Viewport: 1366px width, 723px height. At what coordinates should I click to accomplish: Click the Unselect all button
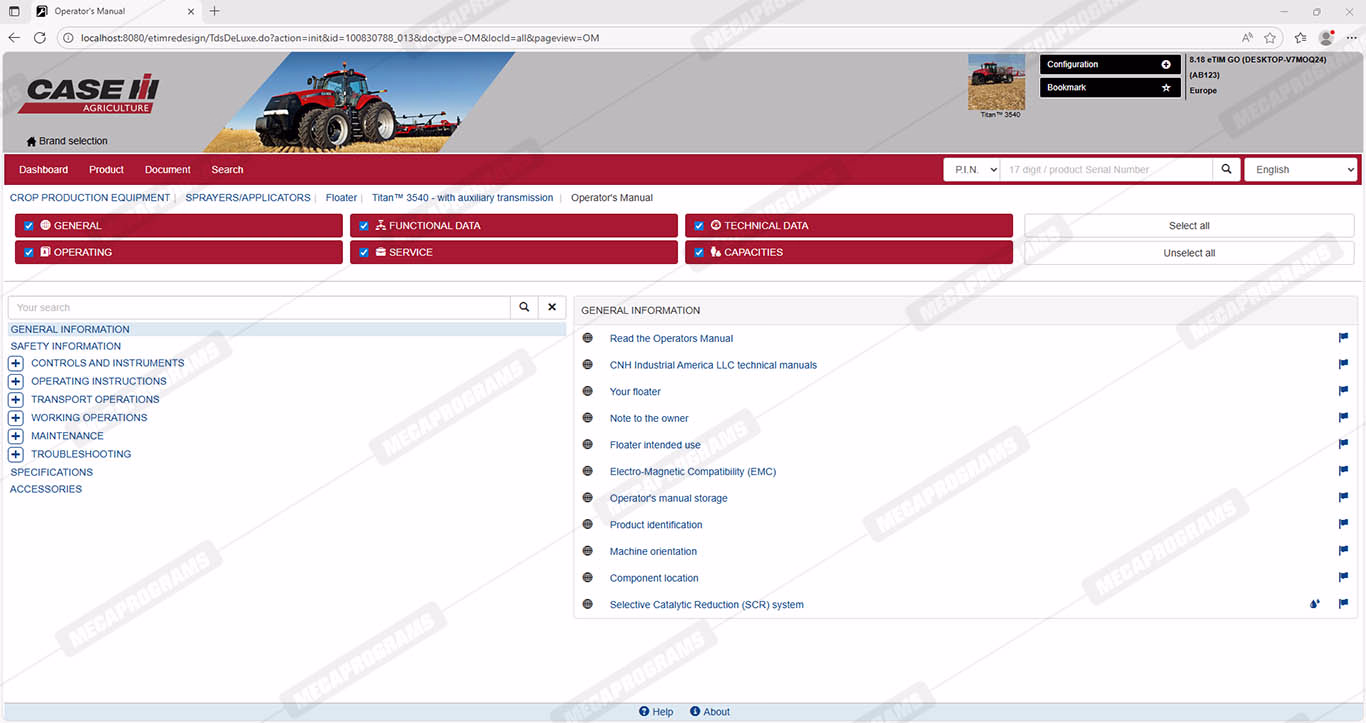tap(1189, 253)
